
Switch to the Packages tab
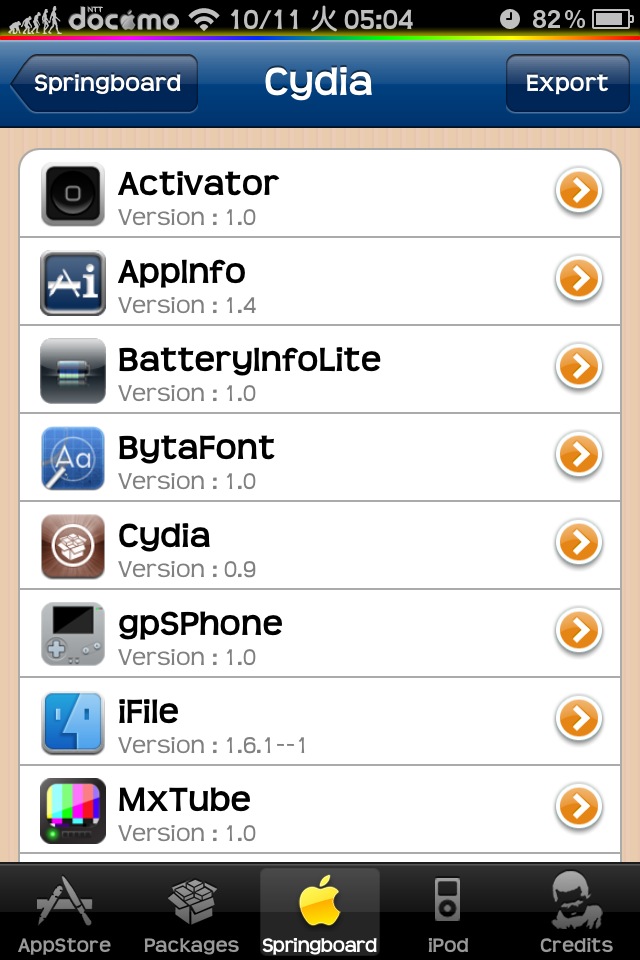coord(192,913)
